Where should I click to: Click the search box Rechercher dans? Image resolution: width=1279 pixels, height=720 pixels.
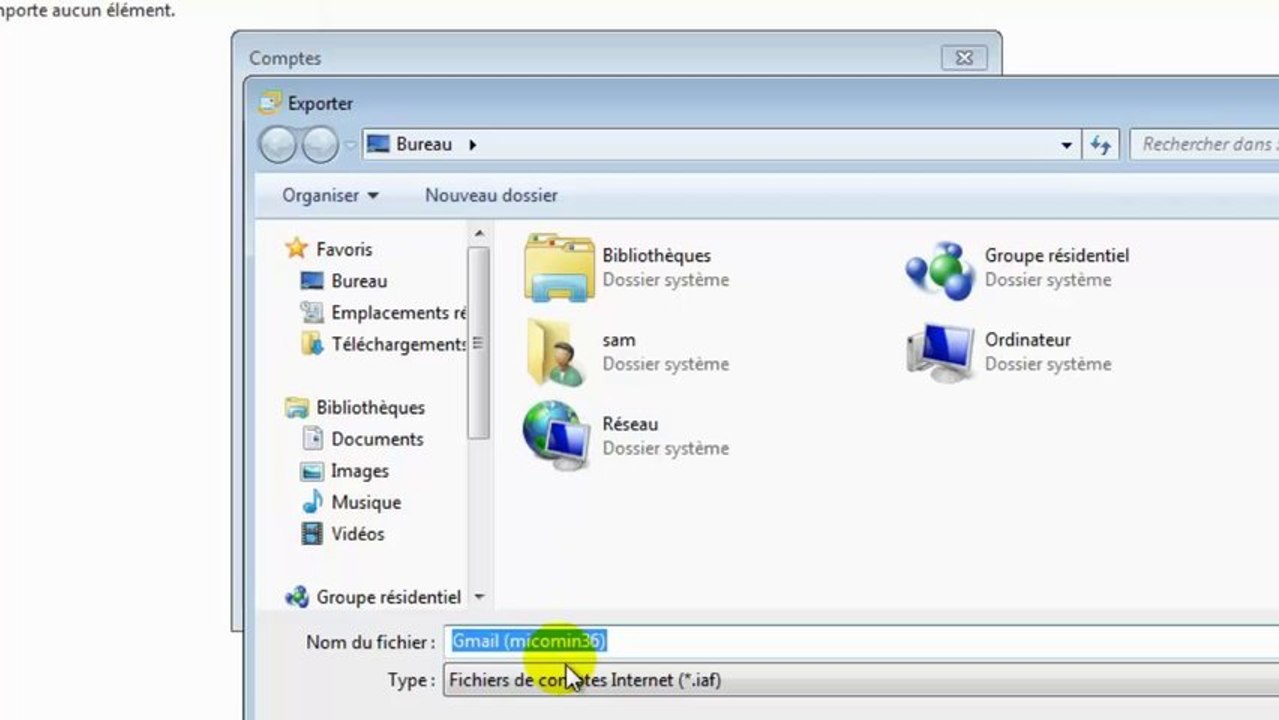[x=1204, y=145]
